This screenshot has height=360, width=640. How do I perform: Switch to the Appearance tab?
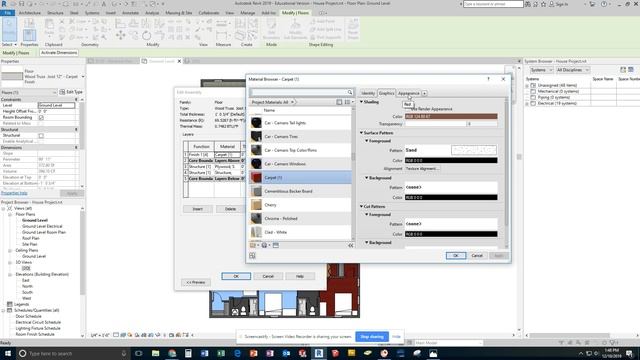pos(409,93)
